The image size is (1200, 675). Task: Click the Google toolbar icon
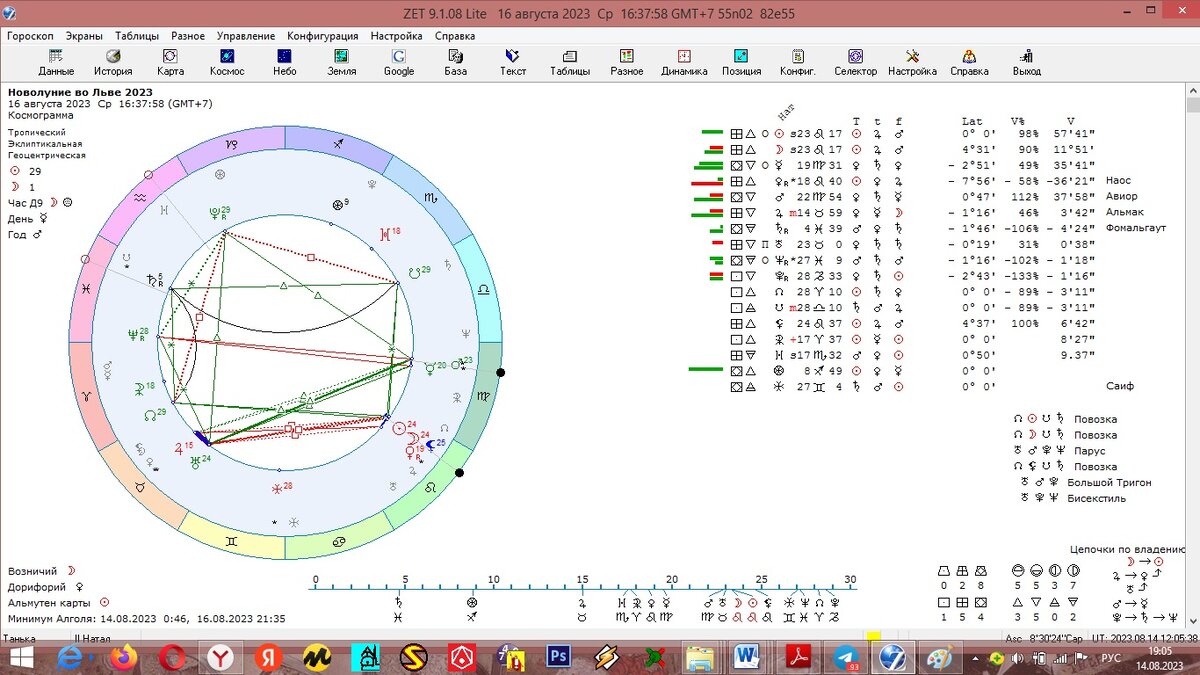[399, 63]
